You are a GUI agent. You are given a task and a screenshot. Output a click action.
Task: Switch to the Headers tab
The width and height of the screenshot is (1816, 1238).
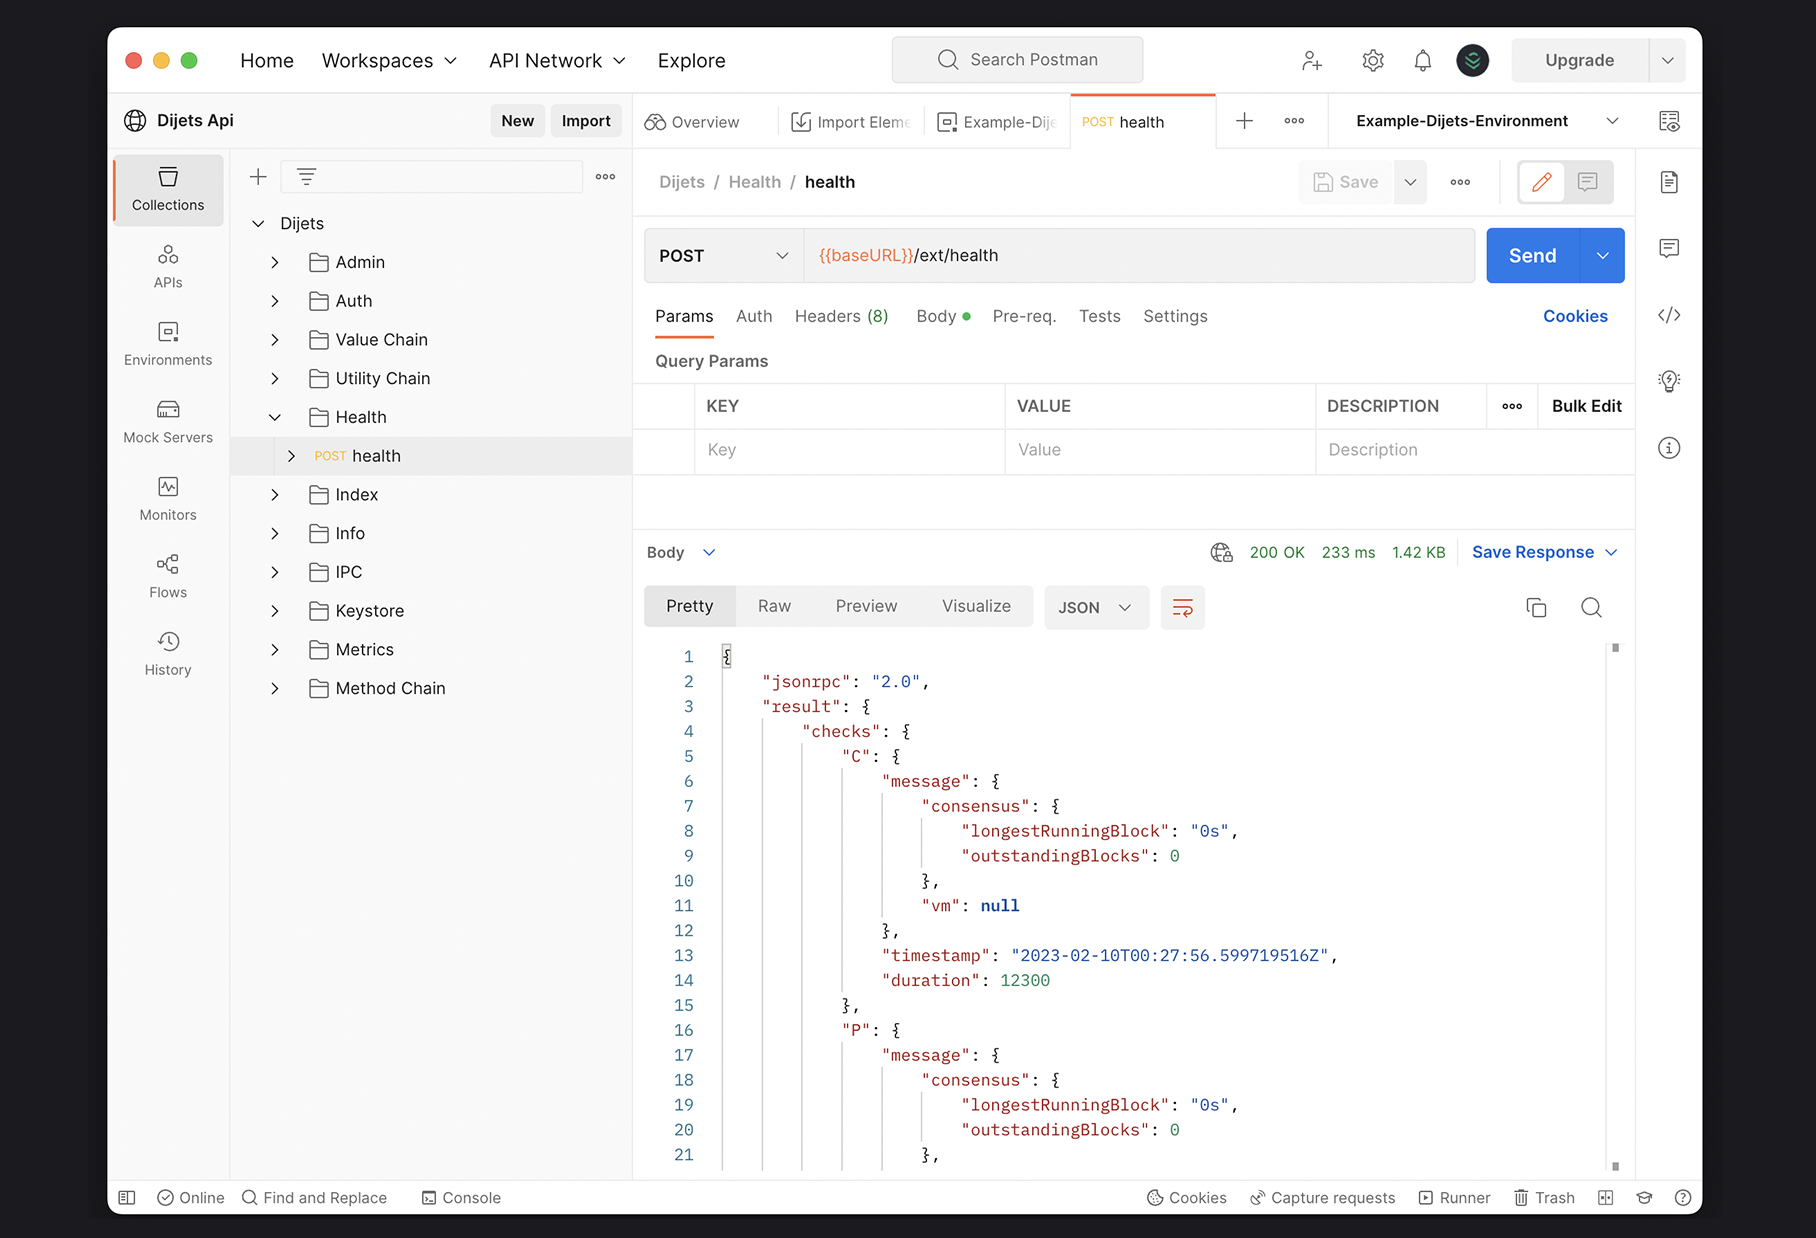(x=841, y=316)
